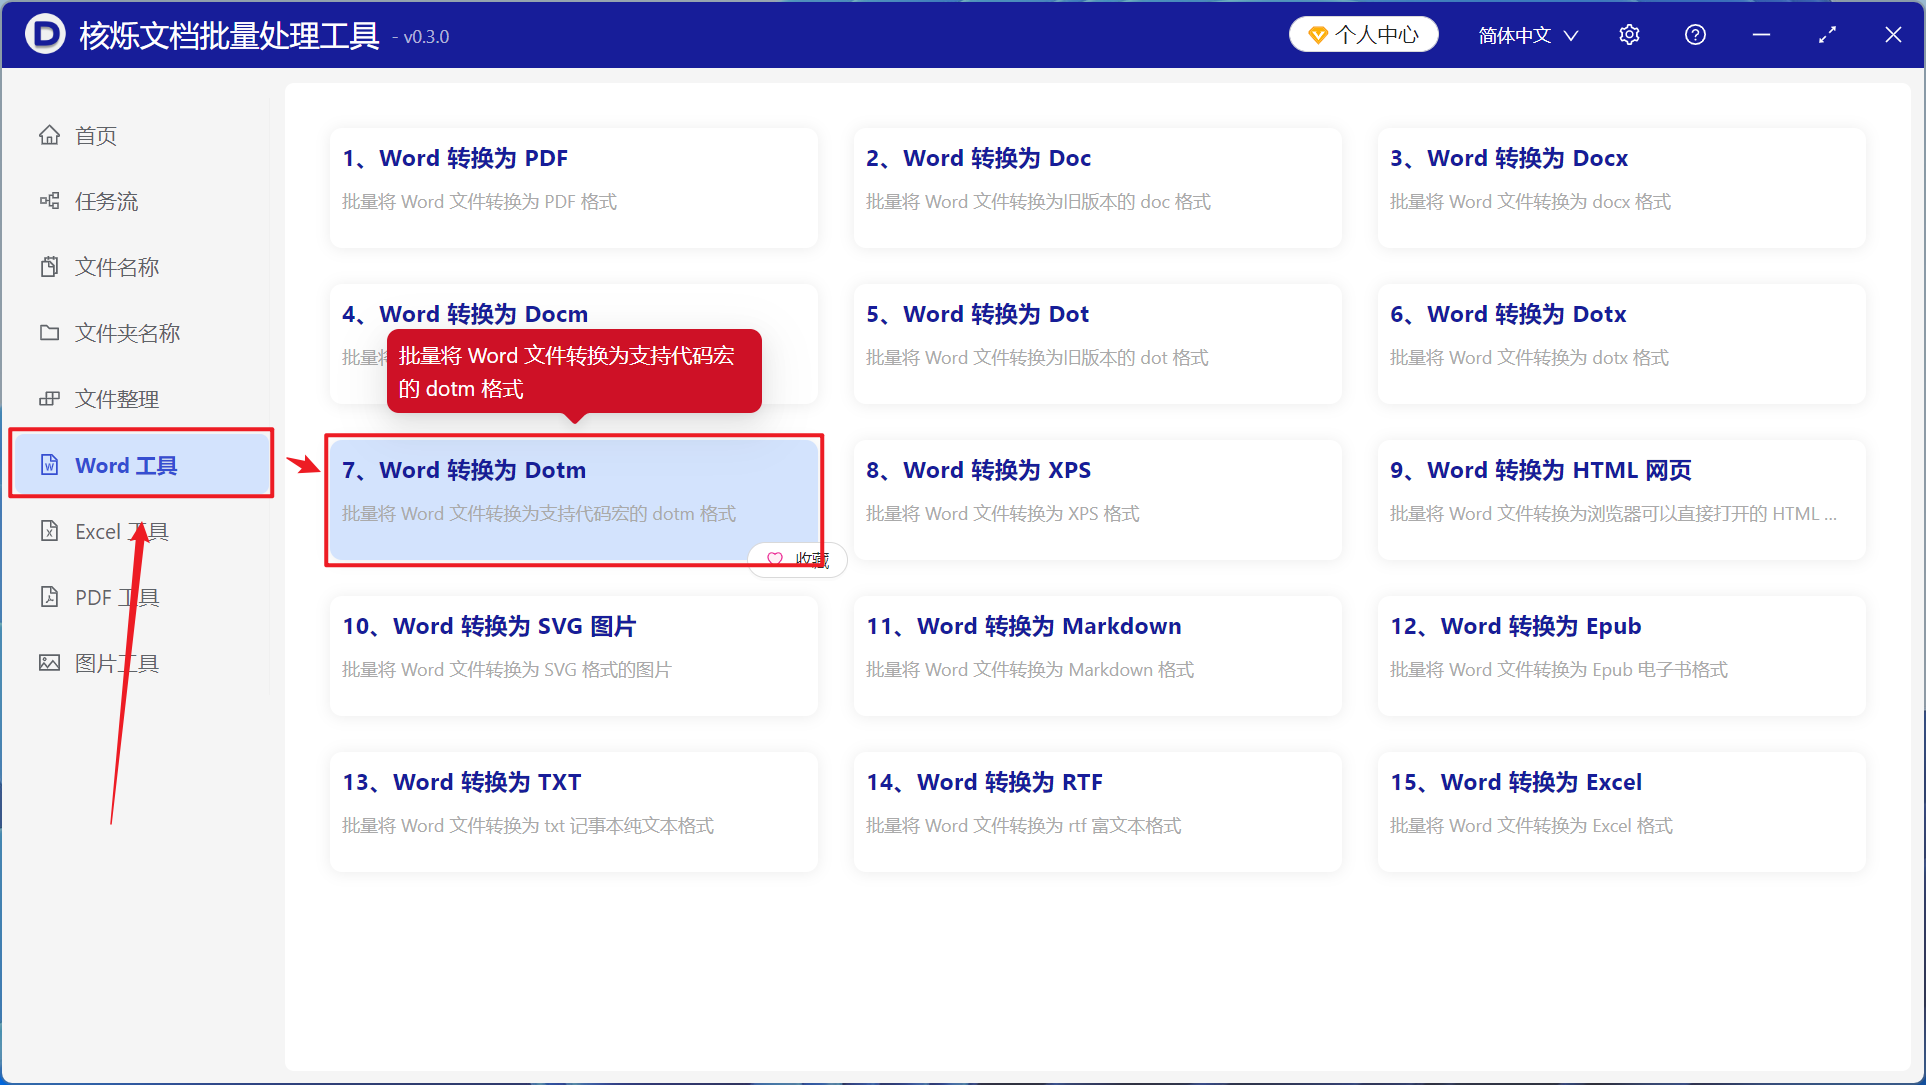Image resolution: width=1926 pixels, height=1085 pixels.
Task: Click the version label v0.3.0
Action: pos(421,37)
